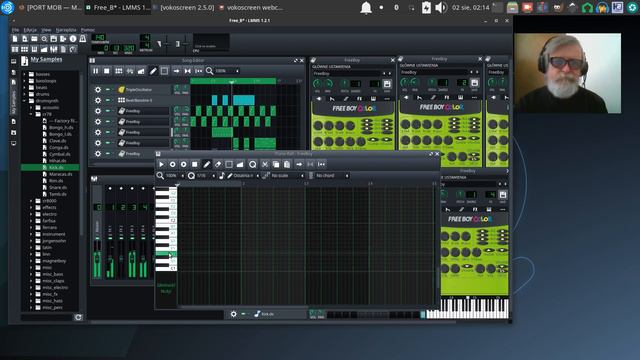
Task: Mute the Beat/Bassline track
Action: point(108,100)
